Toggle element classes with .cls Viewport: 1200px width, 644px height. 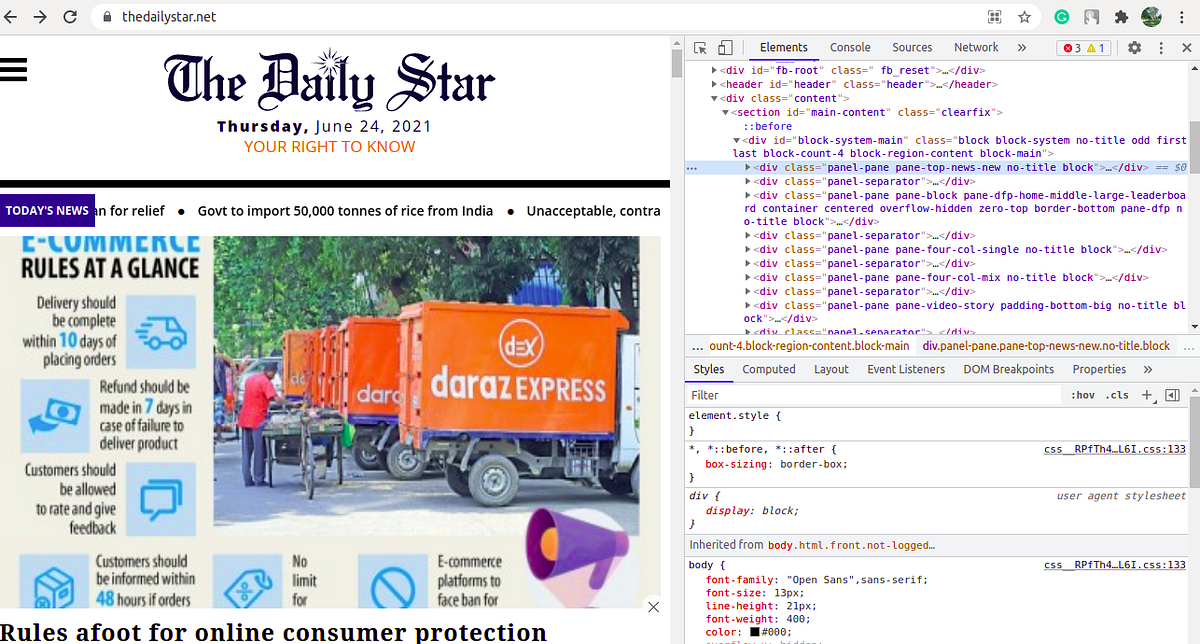coord(1117,394)
